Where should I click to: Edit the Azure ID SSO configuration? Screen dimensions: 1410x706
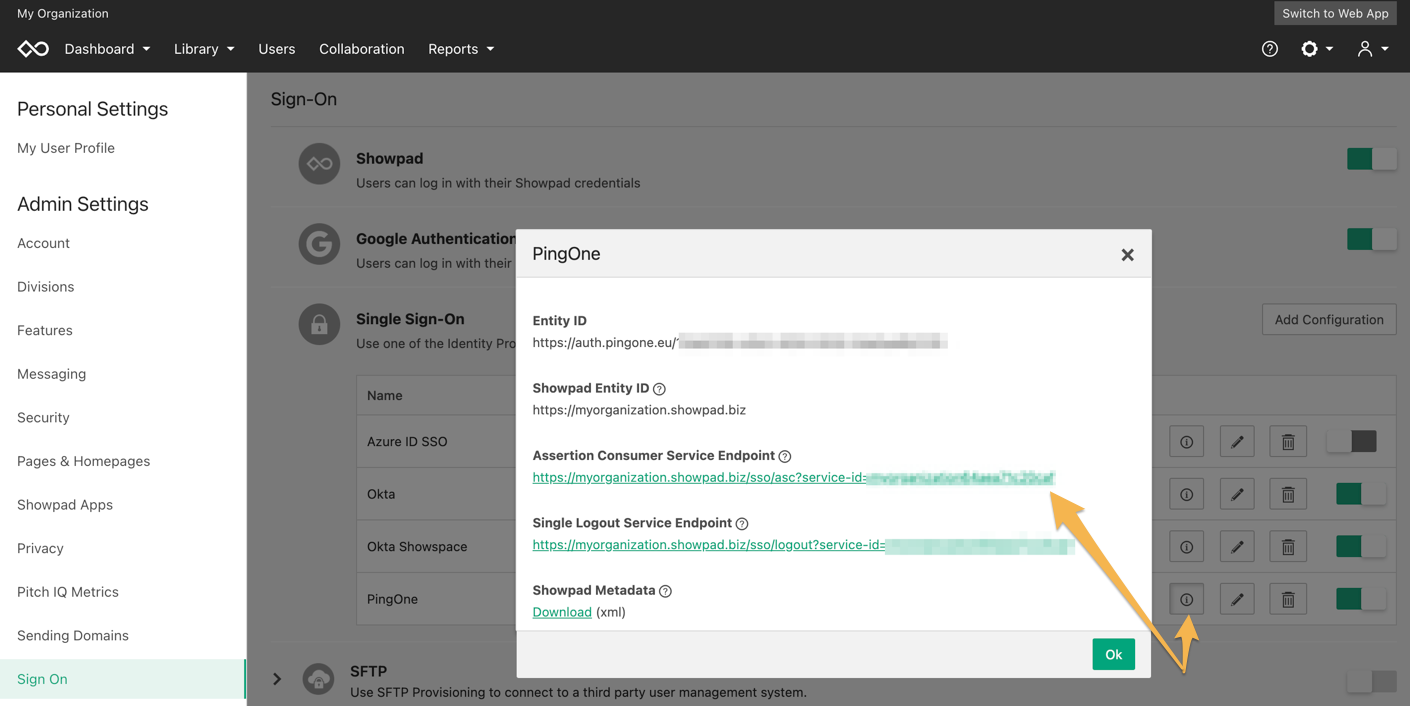pos(1237,442)
